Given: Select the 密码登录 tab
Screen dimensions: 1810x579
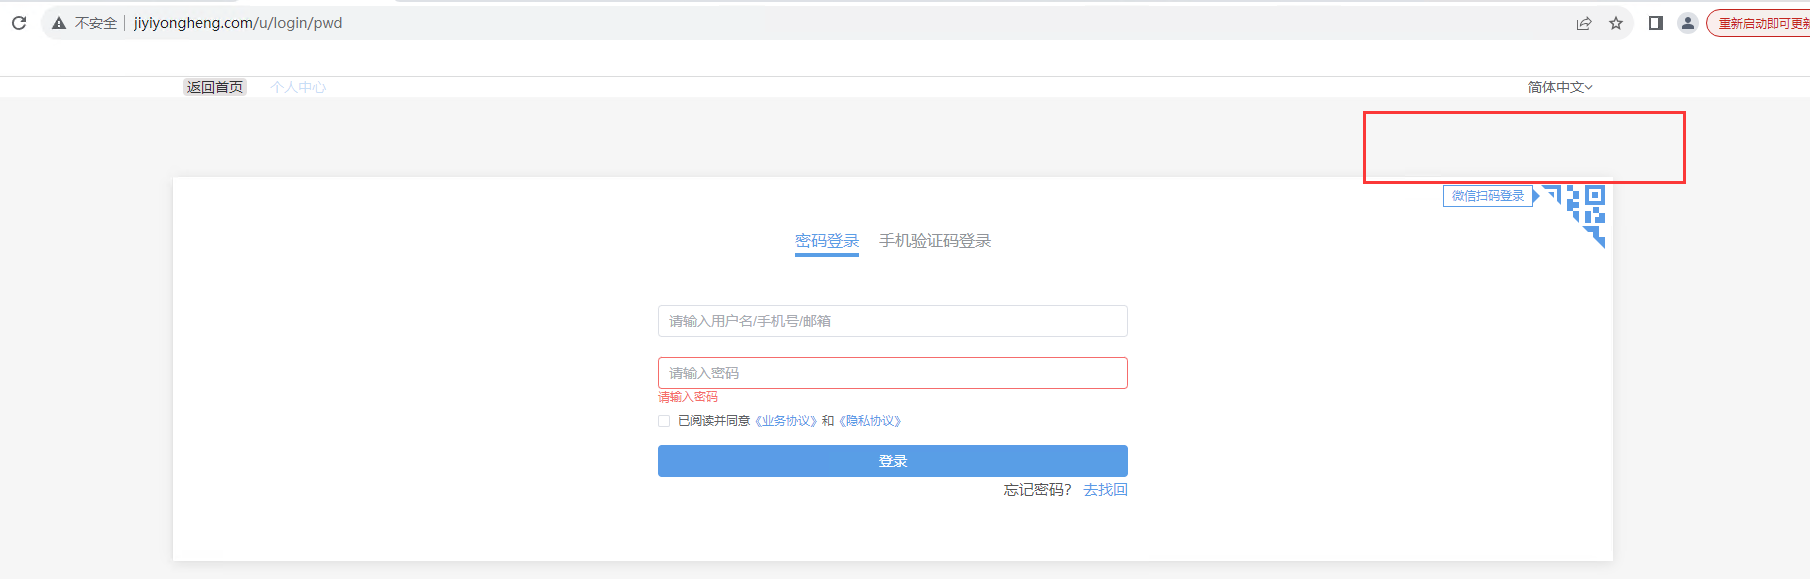Looking at the screenshot, I should [x=826, y=241].
